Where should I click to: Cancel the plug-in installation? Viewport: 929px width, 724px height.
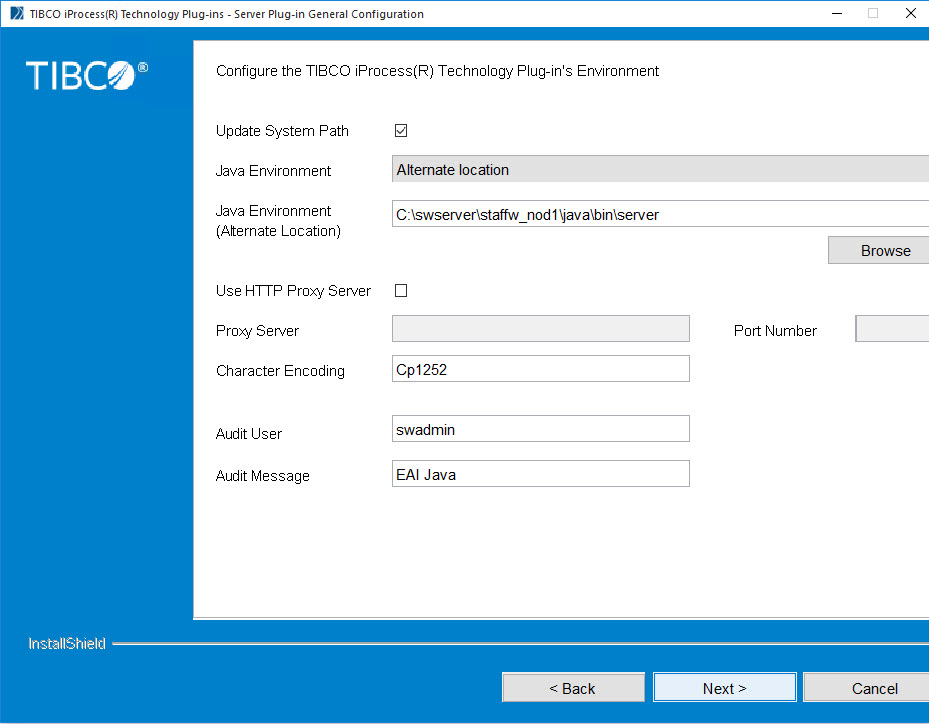(x=868, y=688)
